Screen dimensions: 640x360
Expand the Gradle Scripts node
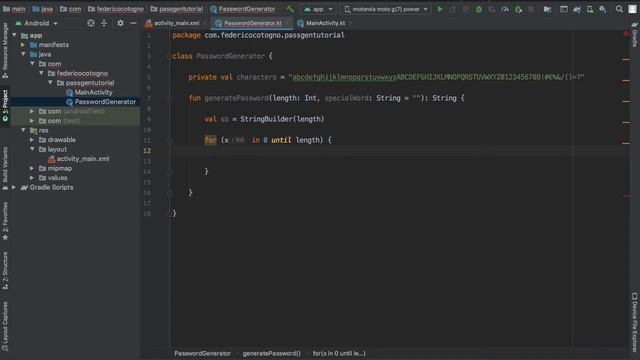14,187
